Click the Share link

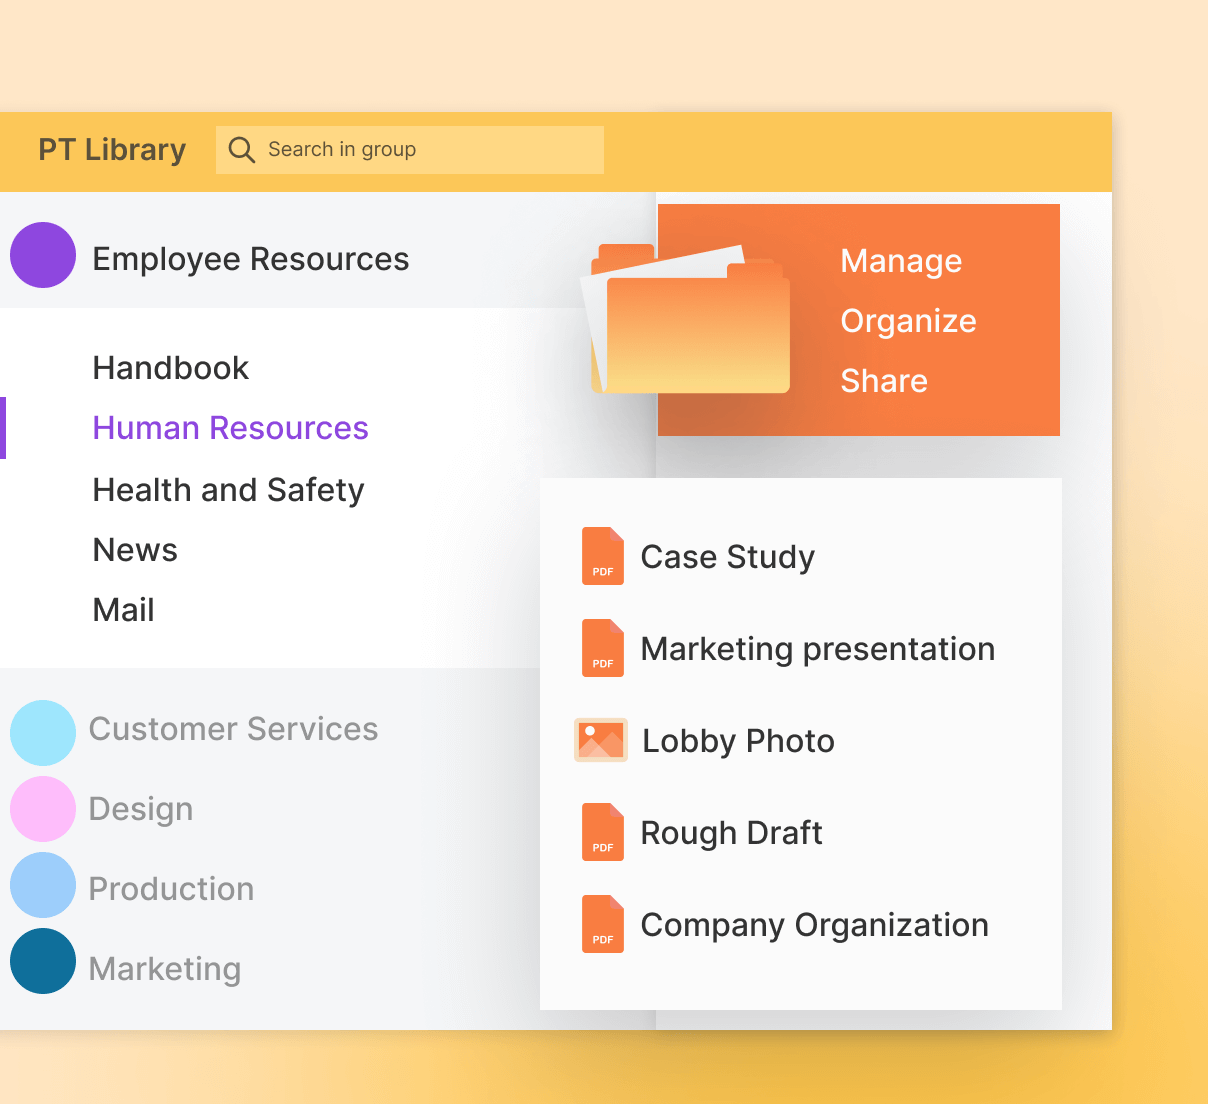884,380
